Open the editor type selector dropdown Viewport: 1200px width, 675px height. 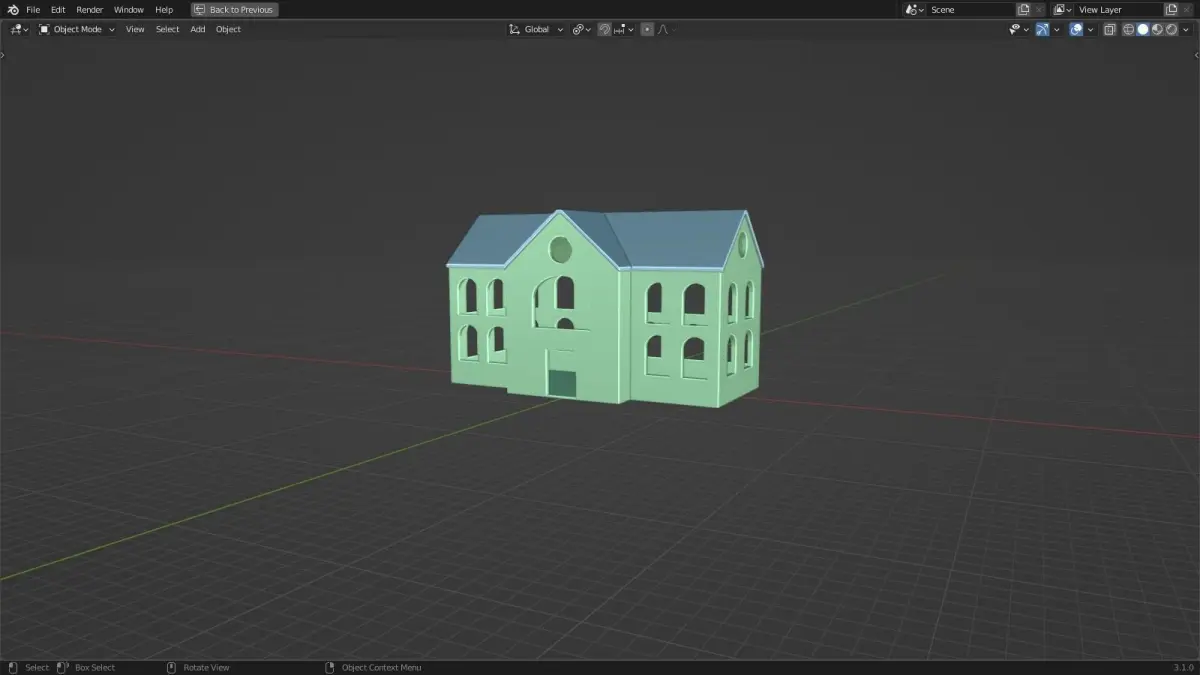click(19, 29)
